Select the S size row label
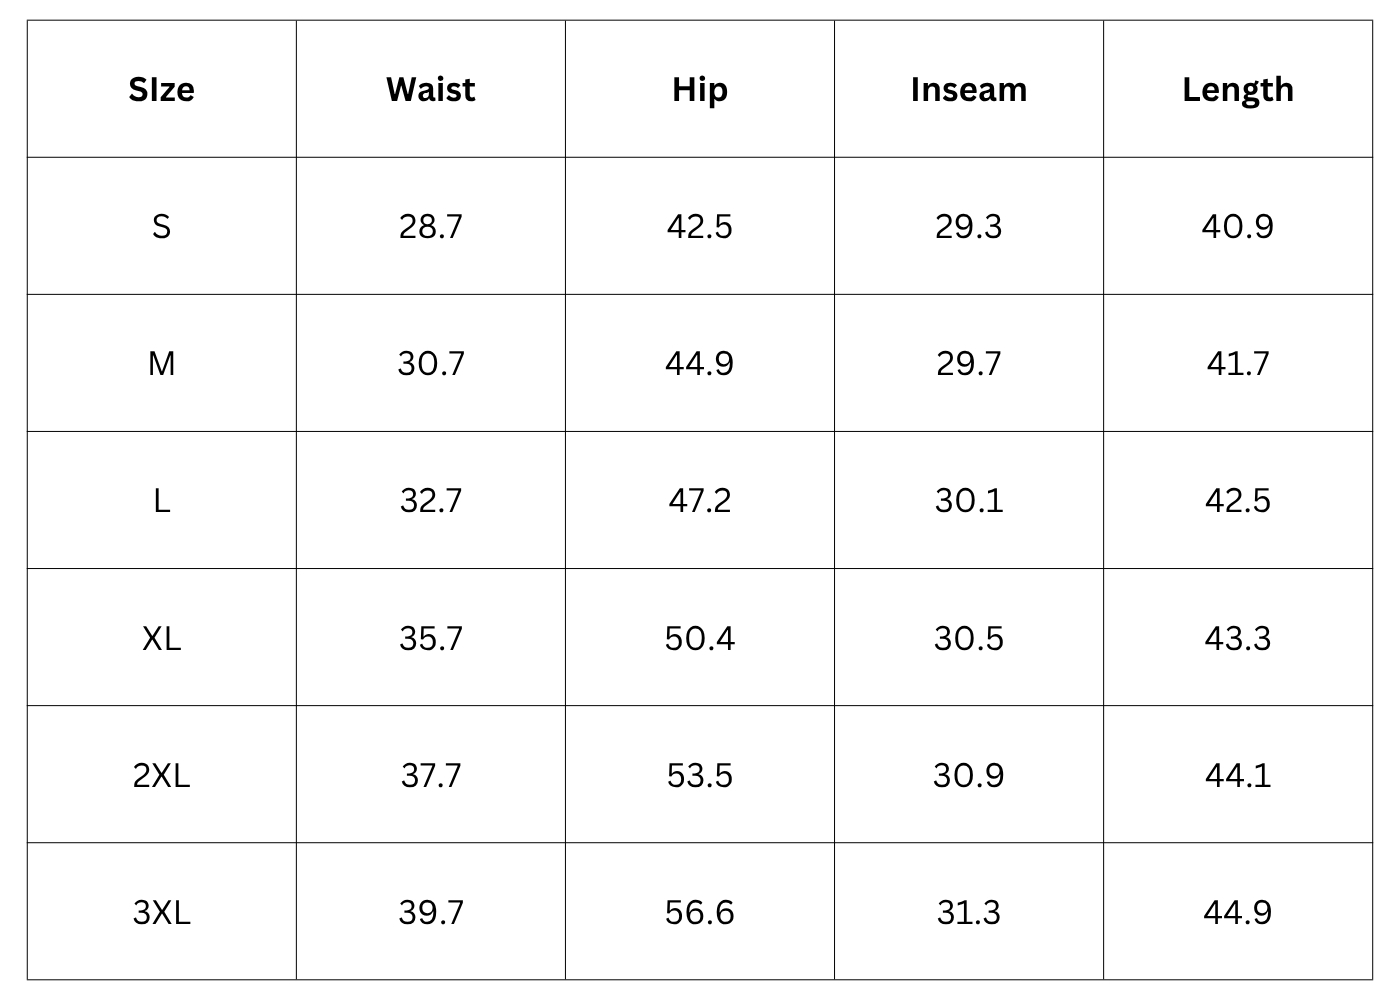 161,227
